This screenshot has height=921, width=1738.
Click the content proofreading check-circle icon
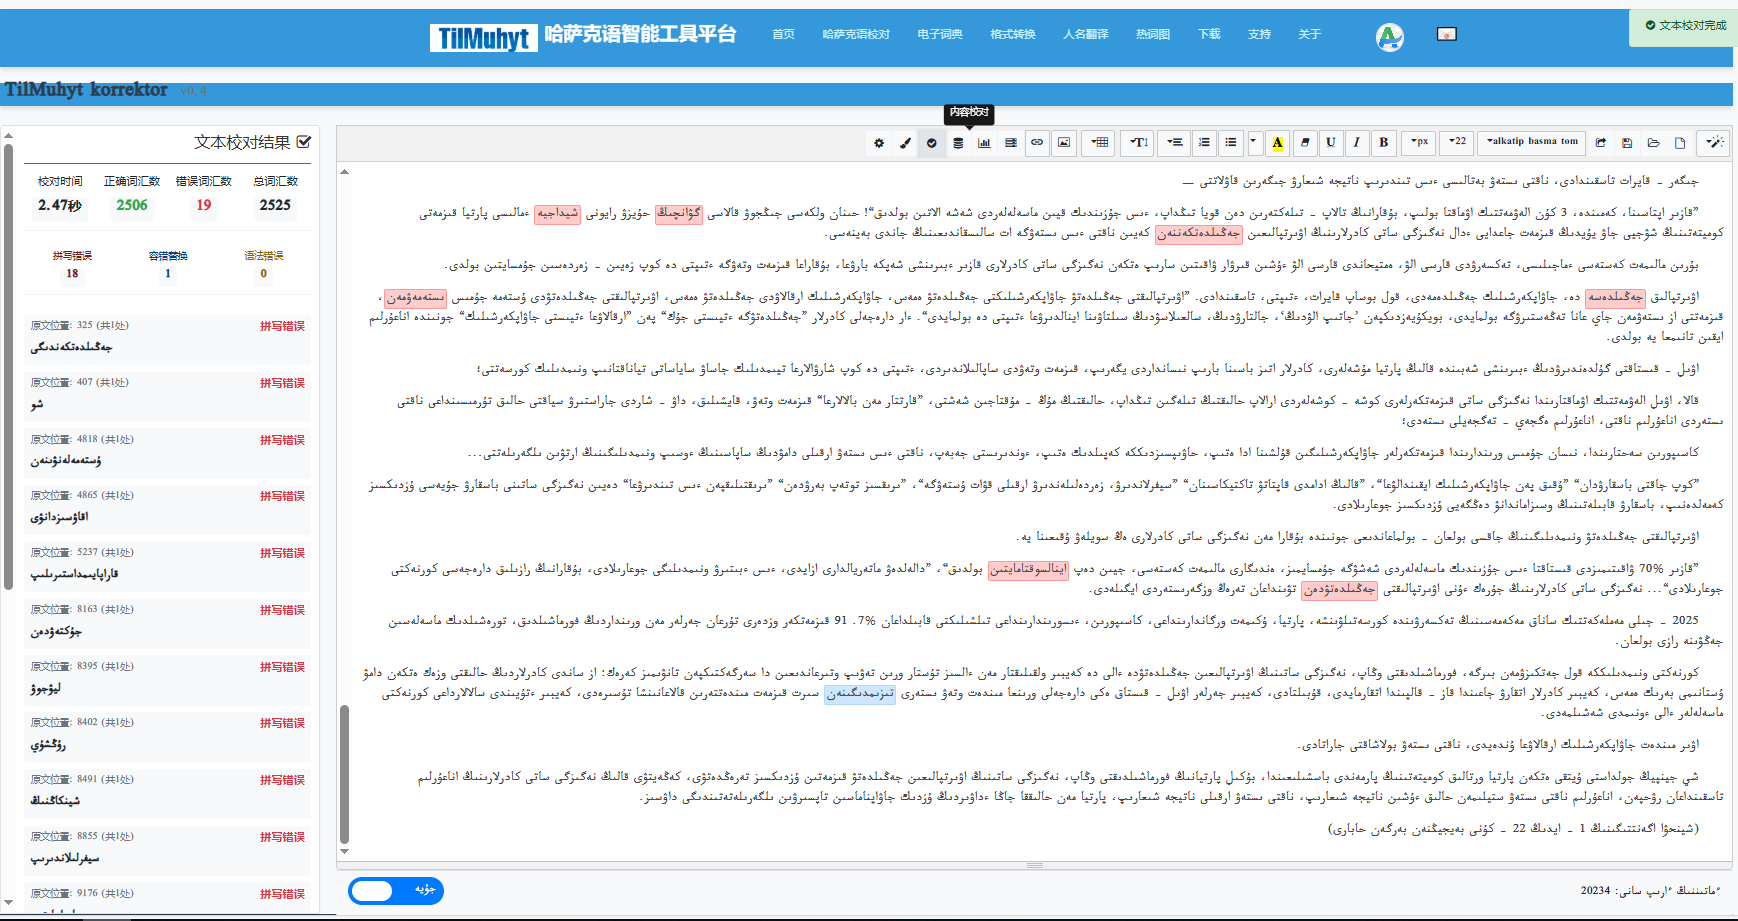coord(931,143)
